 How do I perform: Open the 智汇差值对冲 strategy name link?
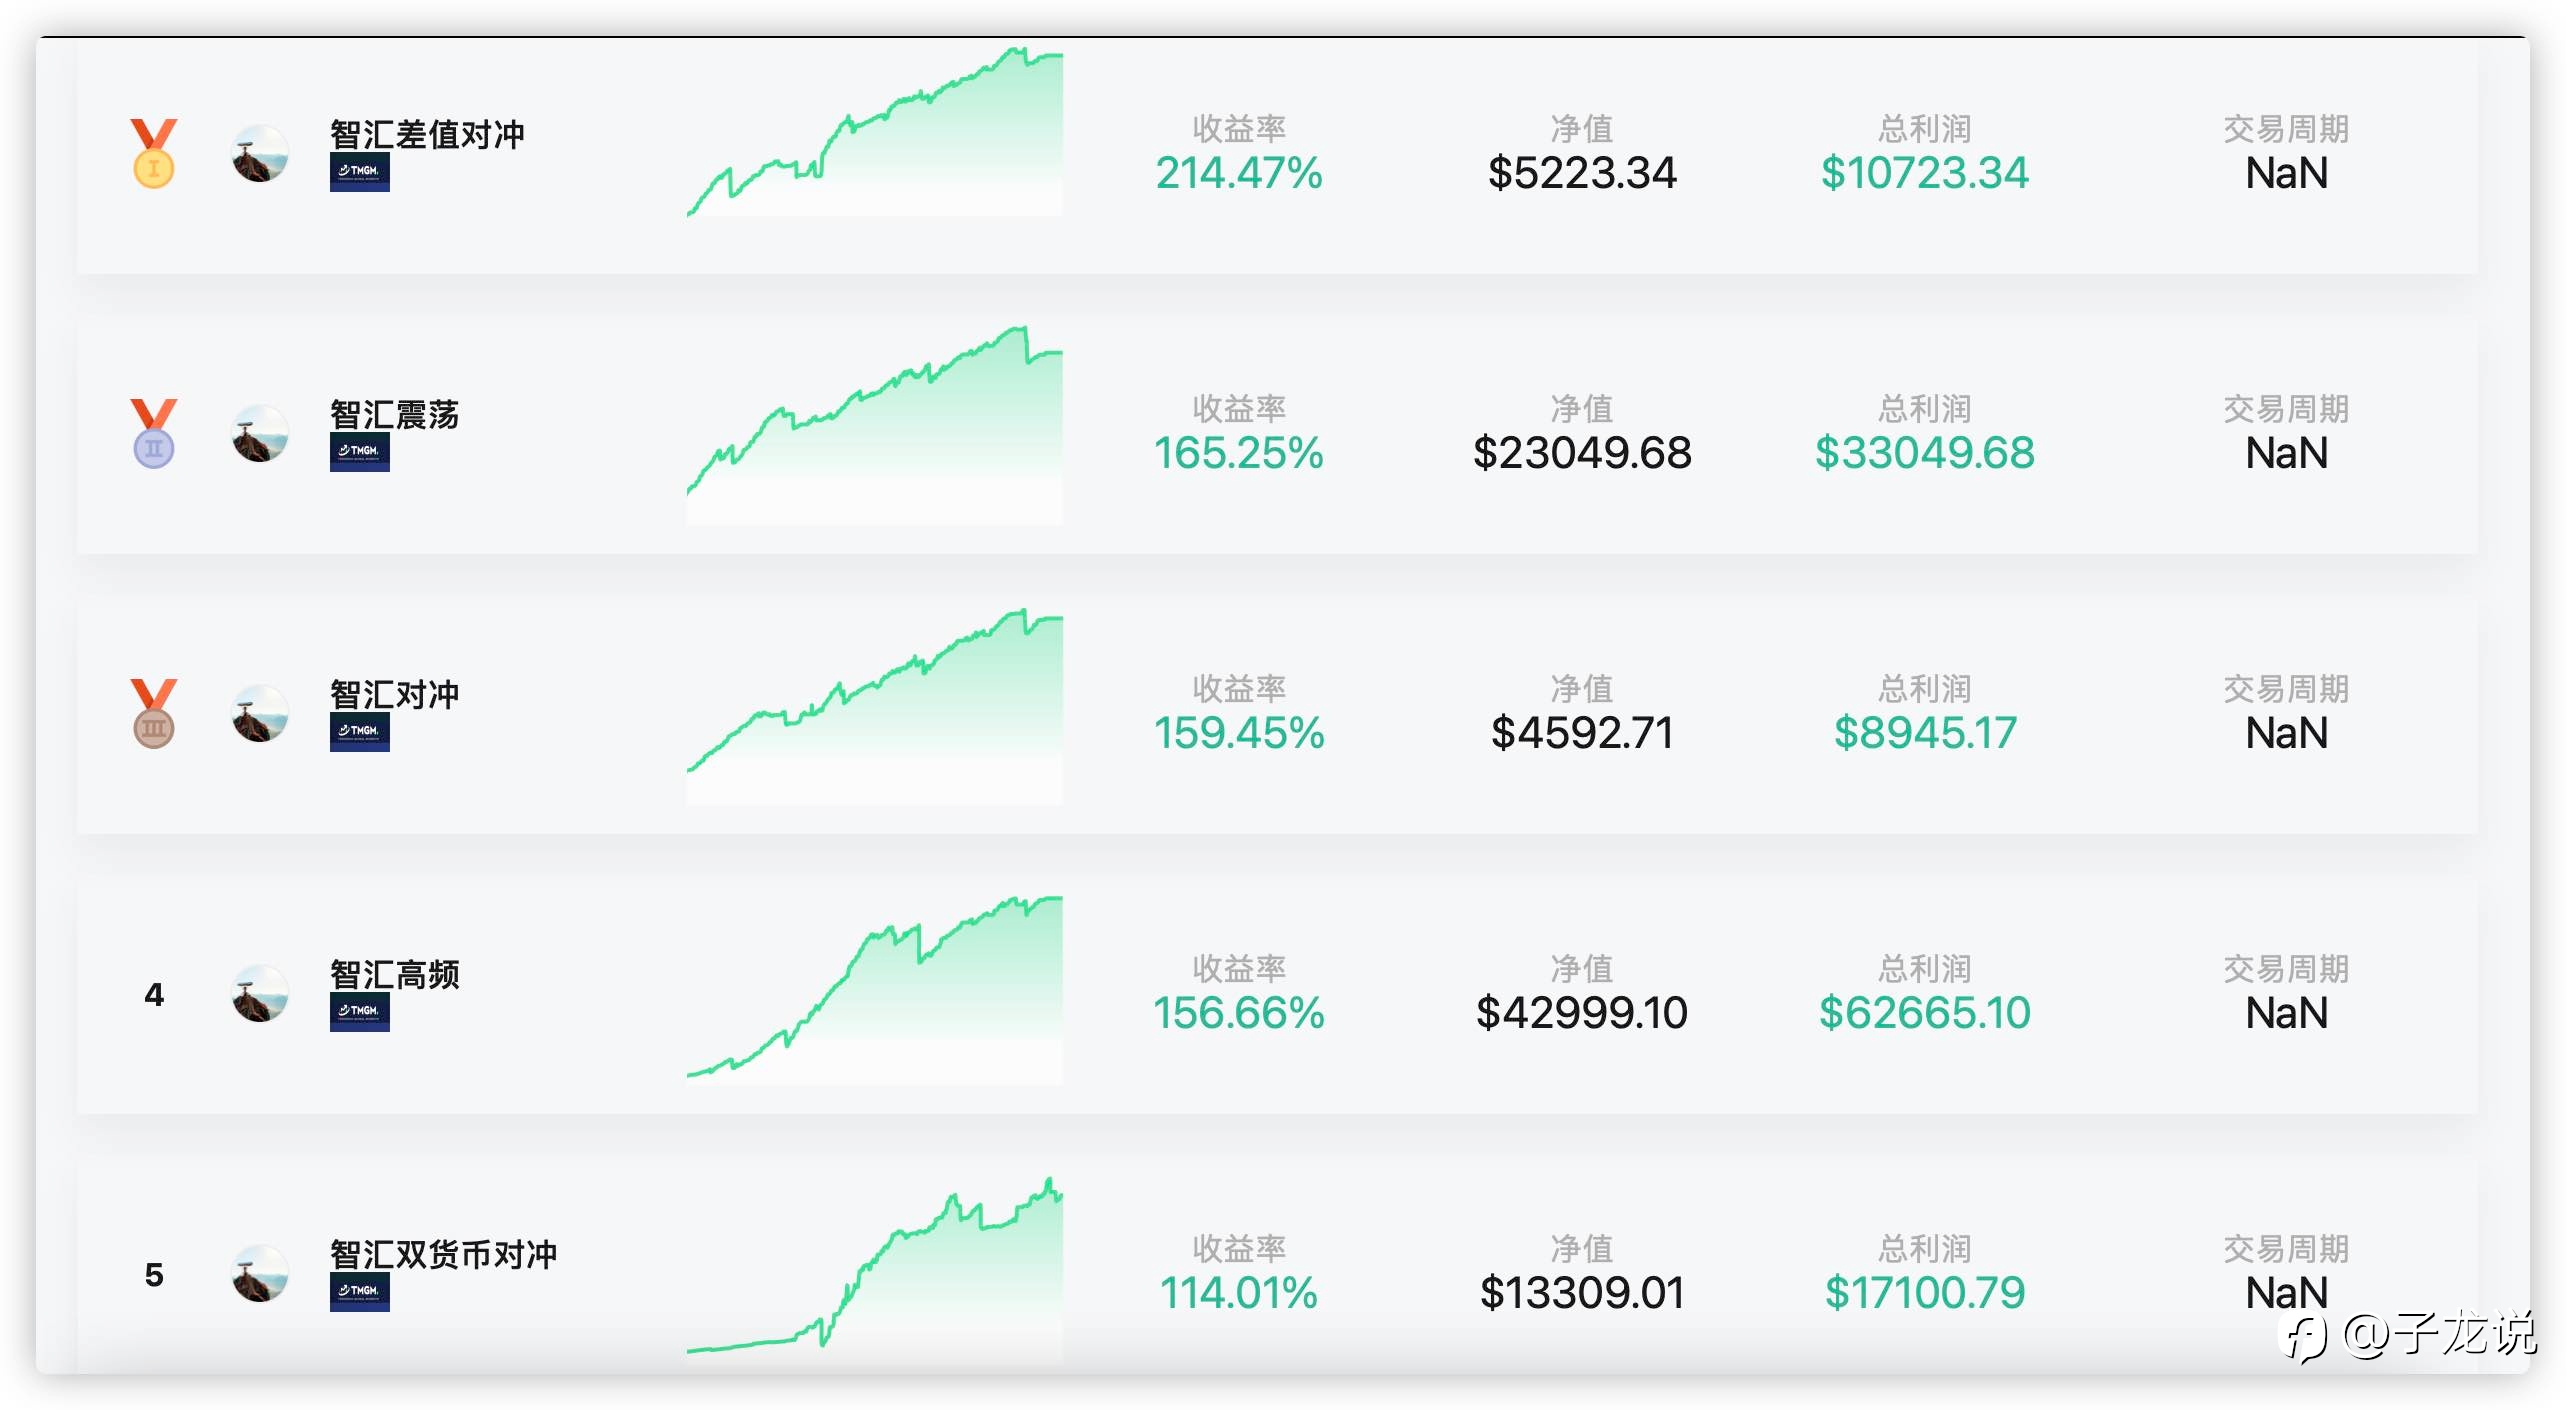[x=427, y=134]
